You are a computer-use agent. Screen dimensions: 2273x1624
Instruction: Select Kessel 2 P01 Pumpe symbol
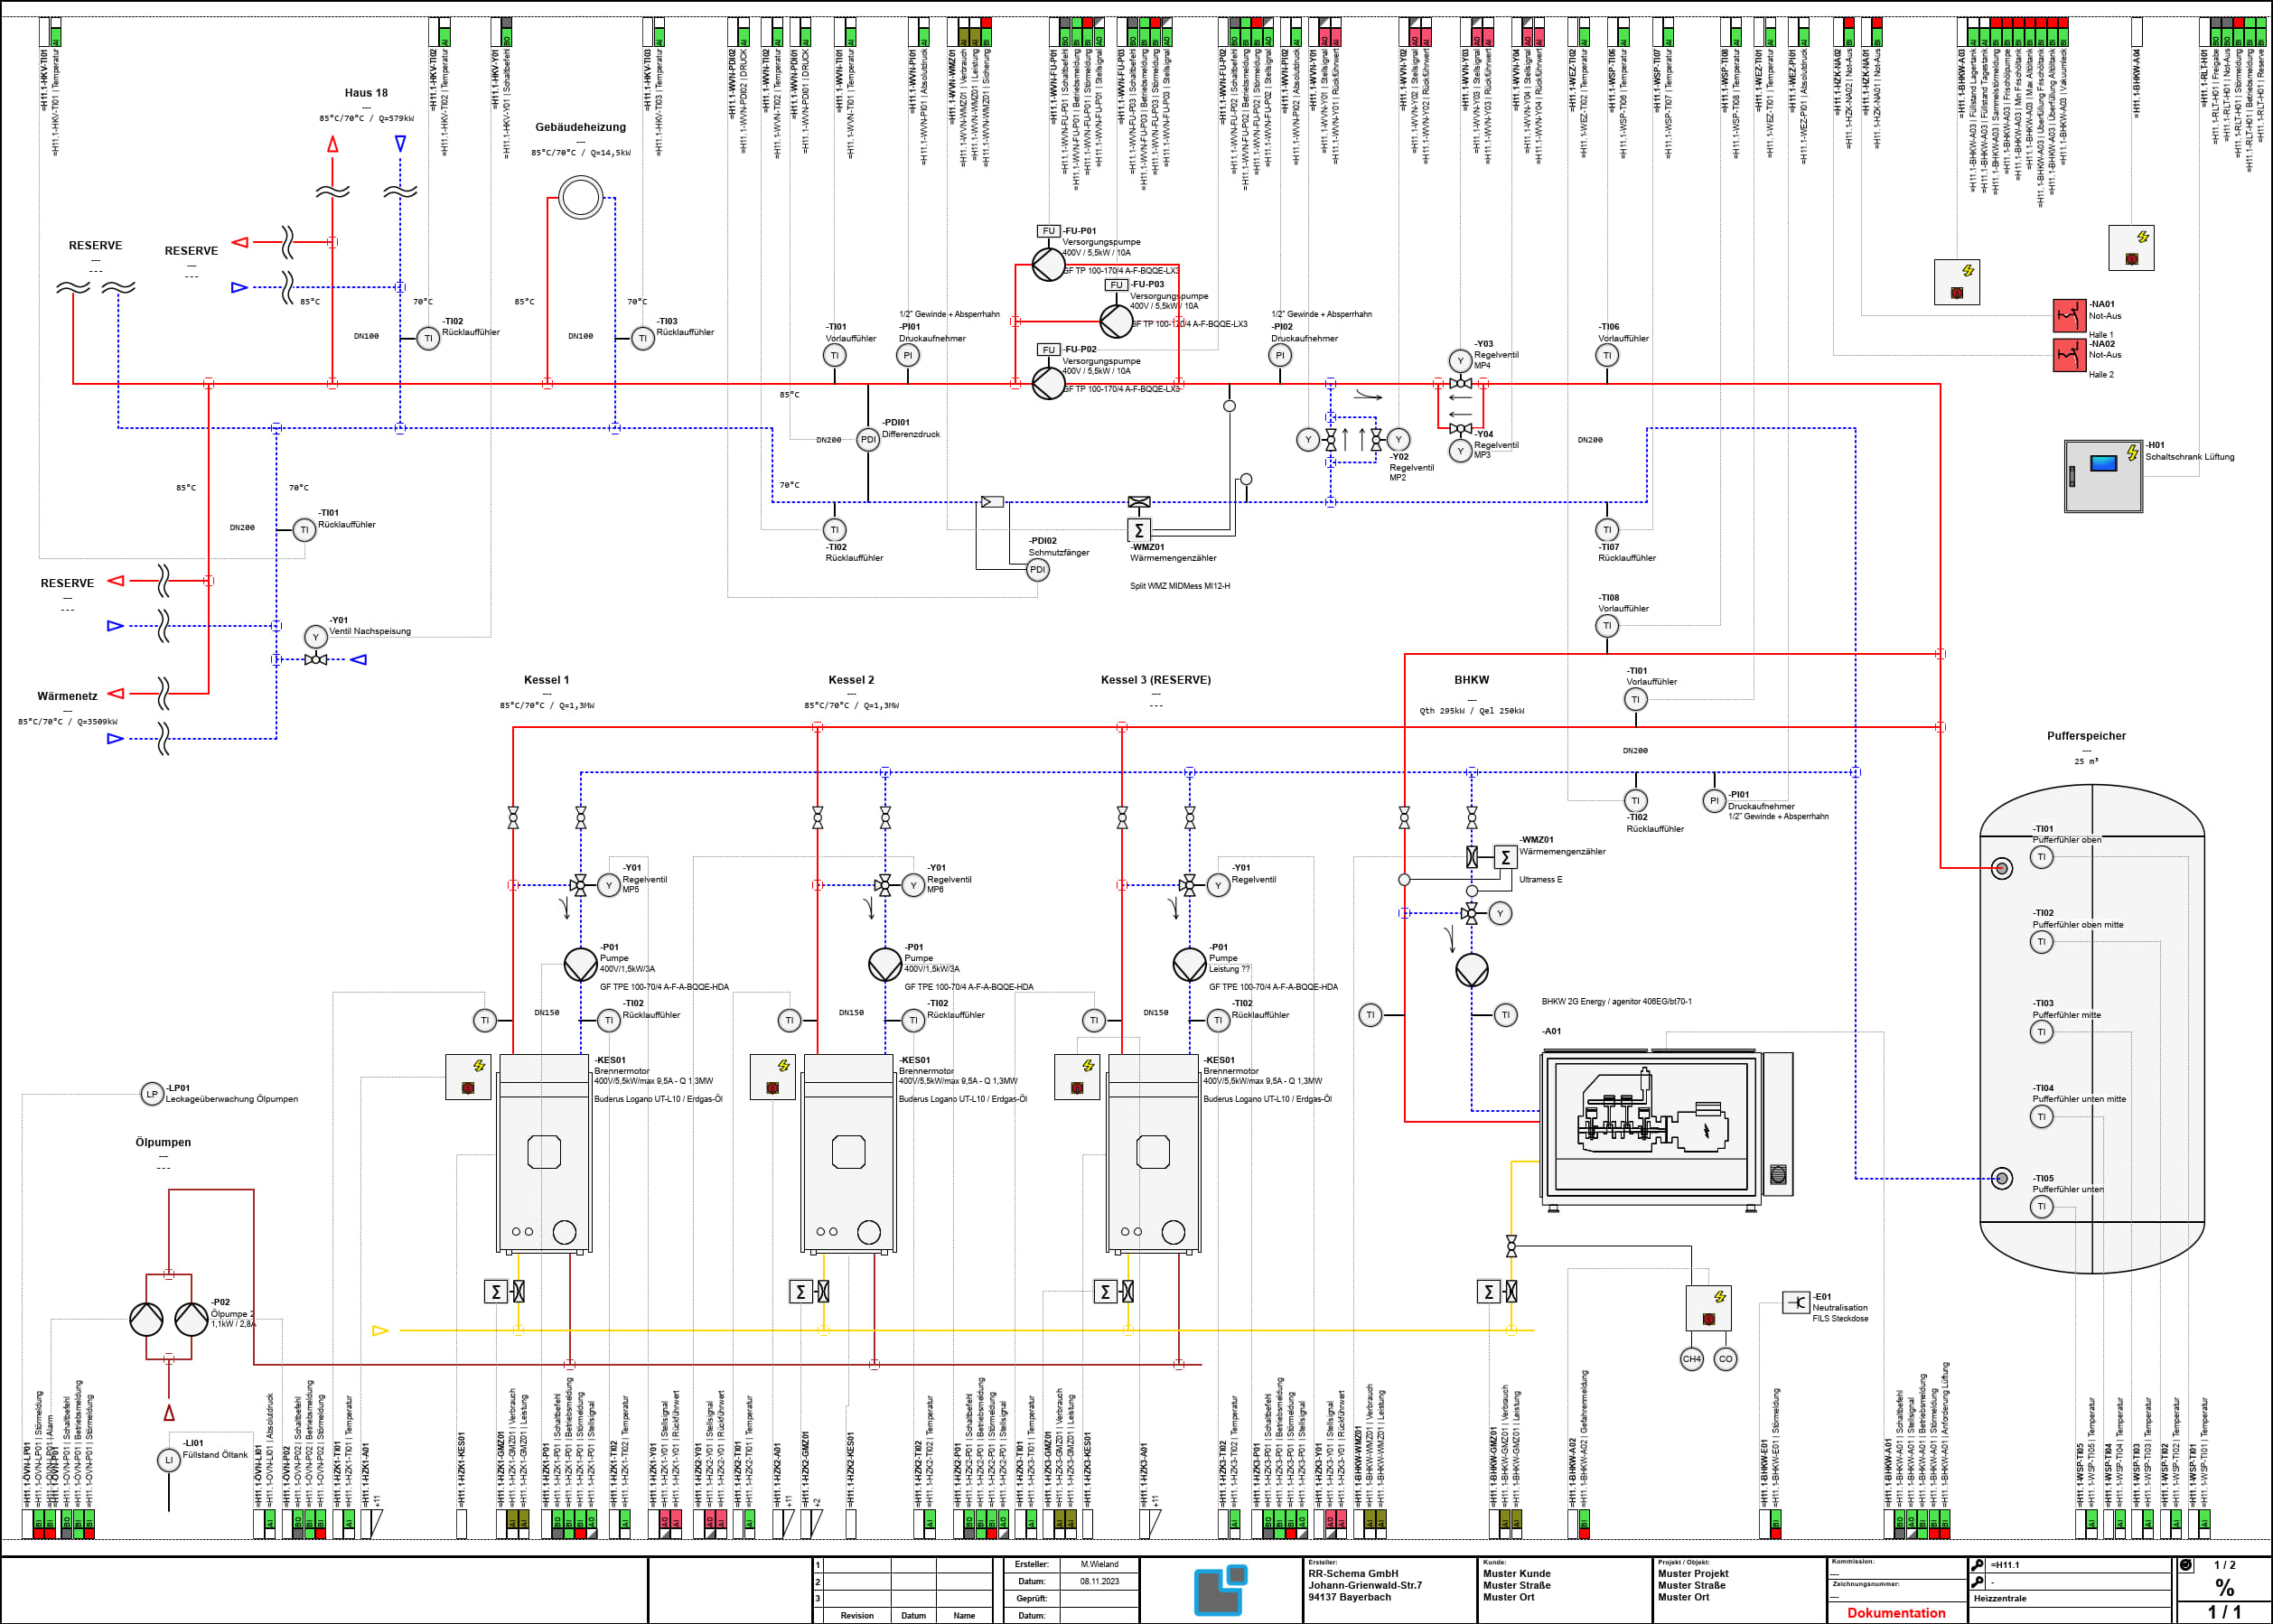click(885, 964)
